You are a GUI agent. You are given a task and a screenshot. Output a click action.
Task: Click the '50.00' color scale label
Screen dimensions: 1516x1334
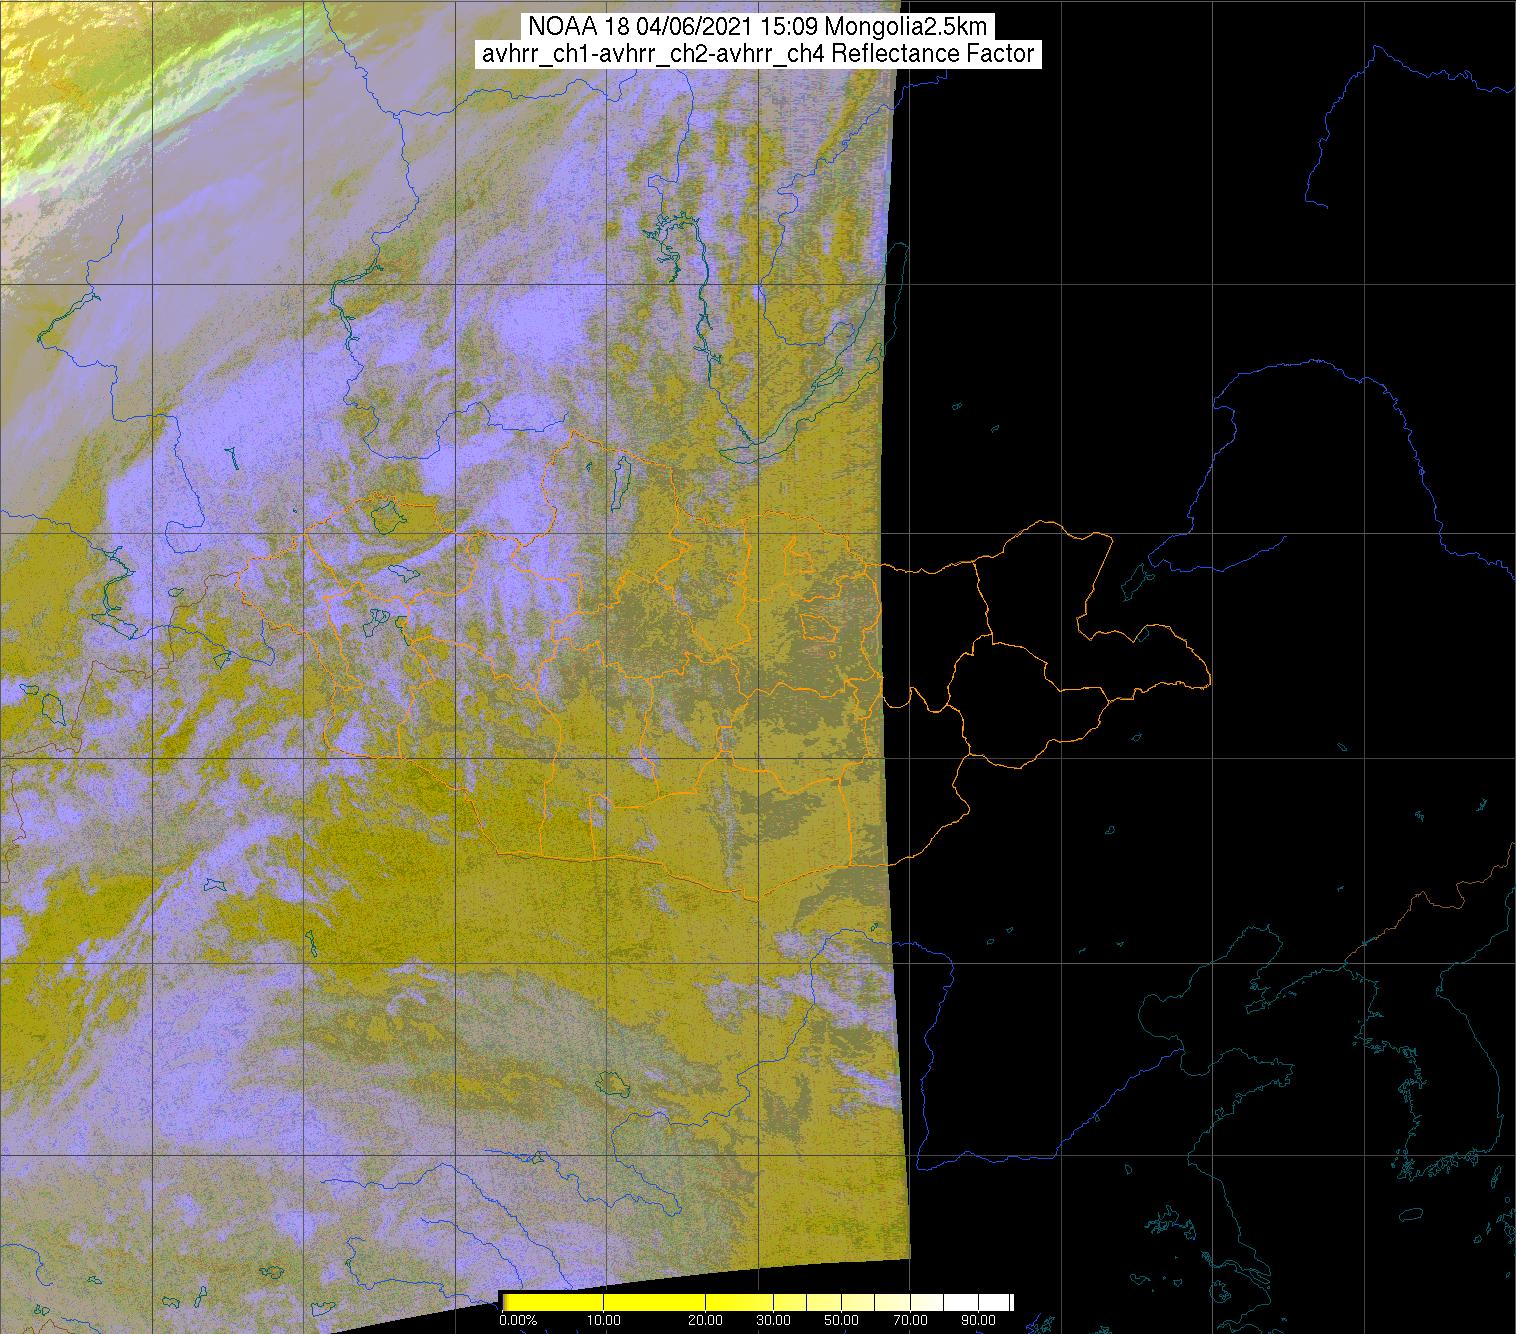842,1321
